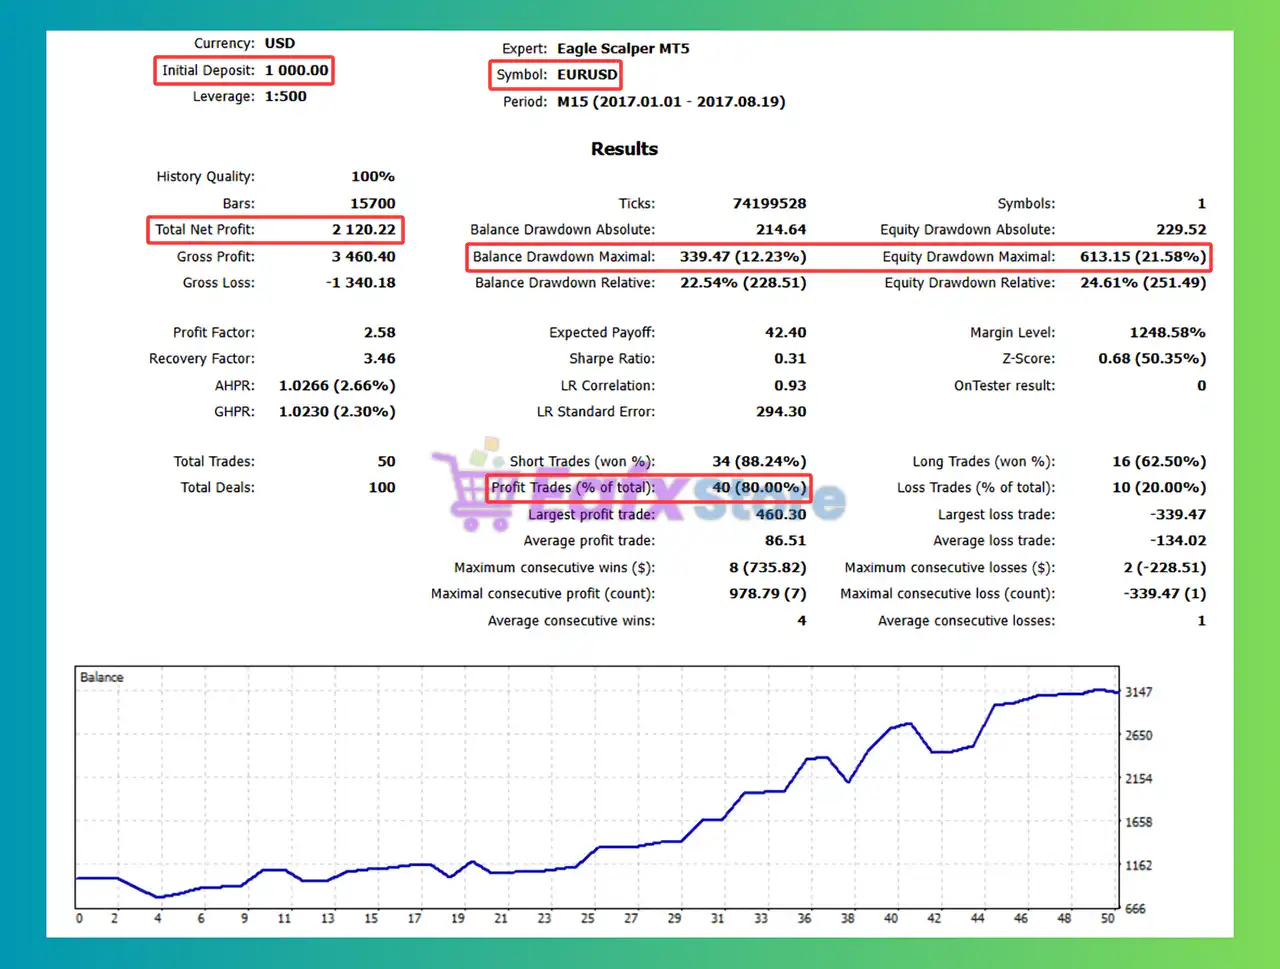Select the Equity Drawdown Maximal 613.15 value
This screenshot has height=969, width=1280.
tap(1142, 257)
